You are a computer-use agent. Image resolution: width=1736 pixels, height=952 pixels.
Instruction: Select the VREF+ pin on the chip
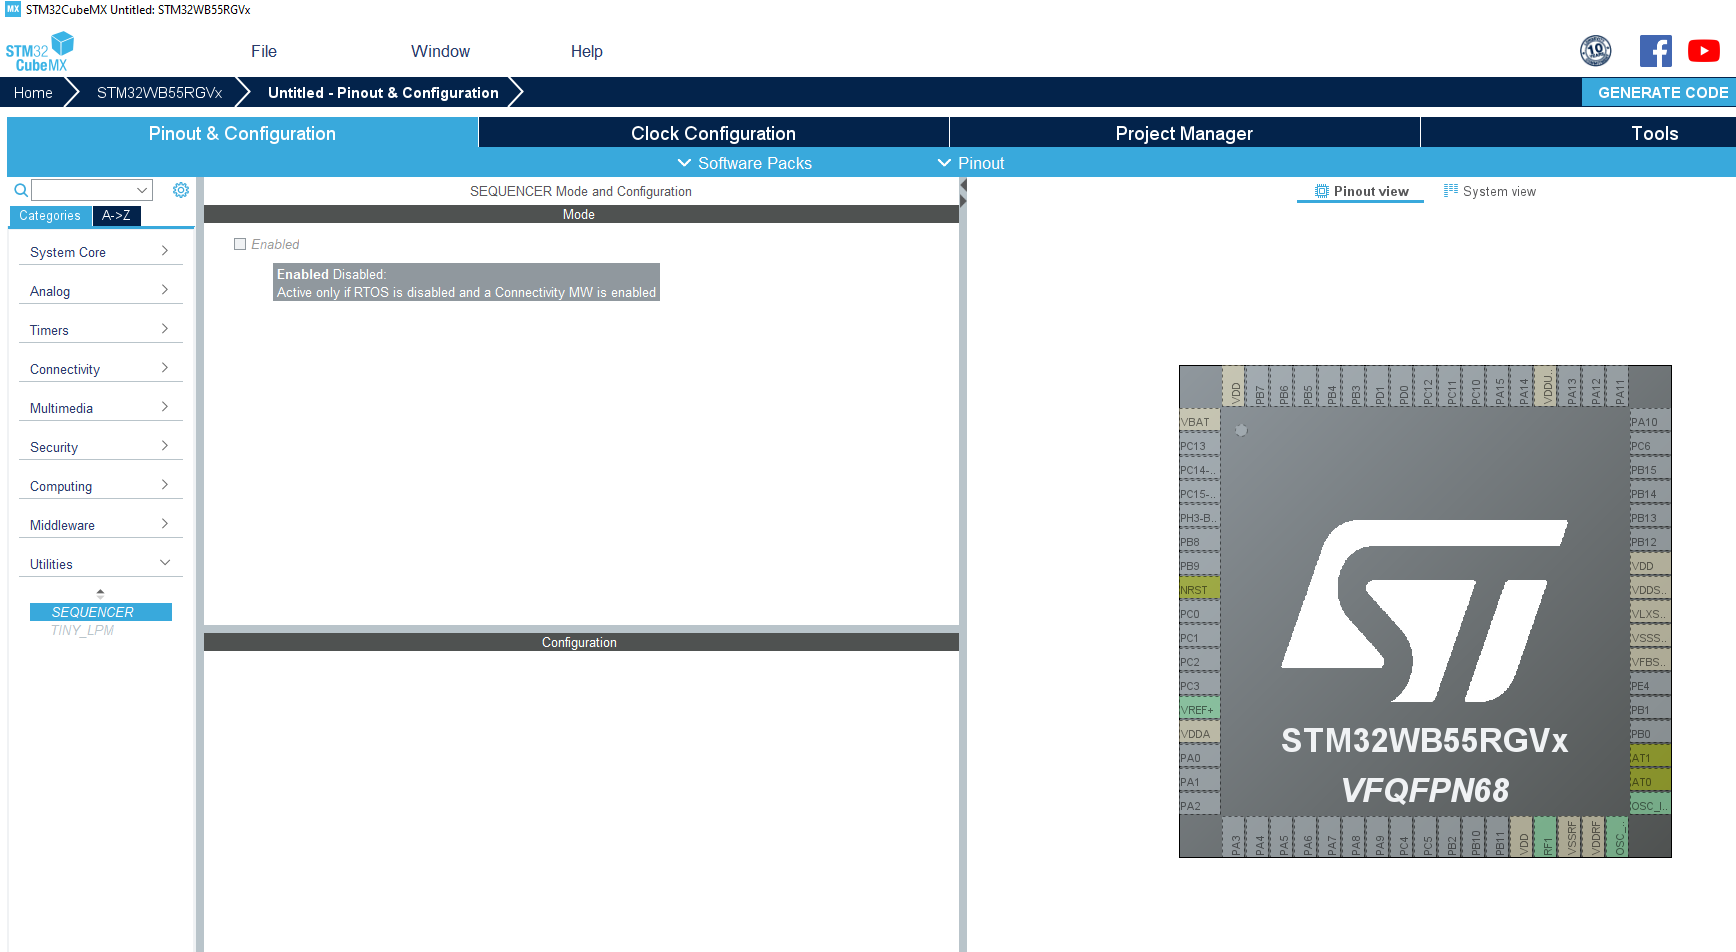pyautogui.click(x=1199, y=710)
